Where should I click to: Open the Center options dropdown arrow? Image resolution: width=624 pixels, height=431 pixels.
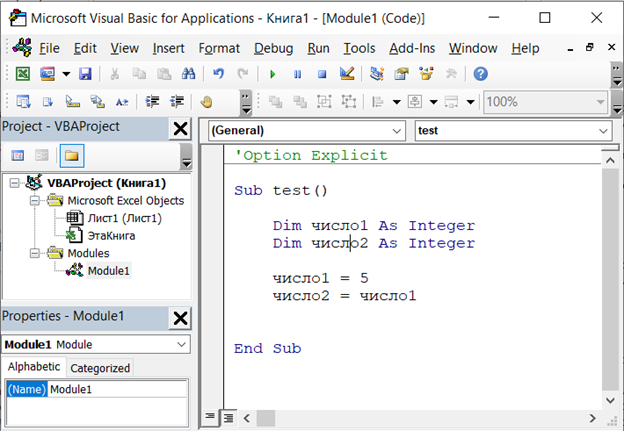coord(433,102)
